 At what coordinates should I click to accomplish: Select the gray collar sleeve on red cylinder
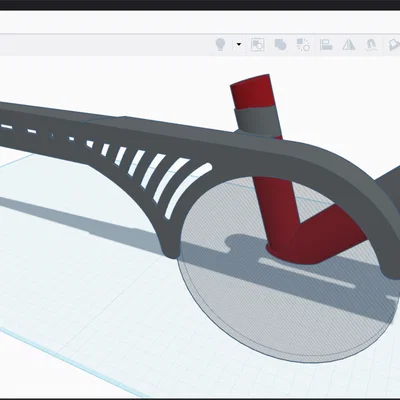(x=257, y=121)
